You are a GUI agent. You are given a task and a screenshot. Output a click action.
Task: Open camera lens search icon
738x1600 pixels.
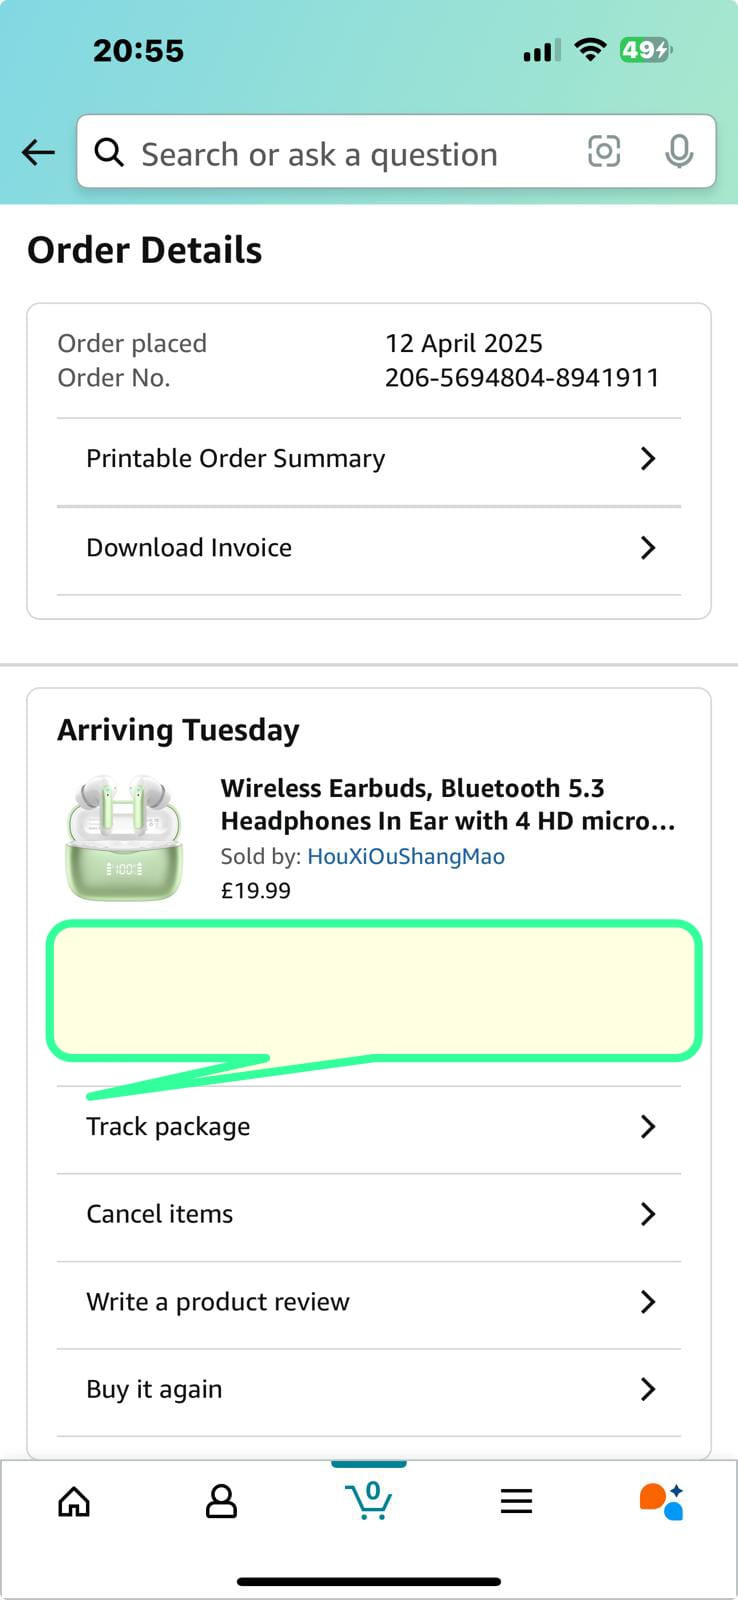click(604, 152)
